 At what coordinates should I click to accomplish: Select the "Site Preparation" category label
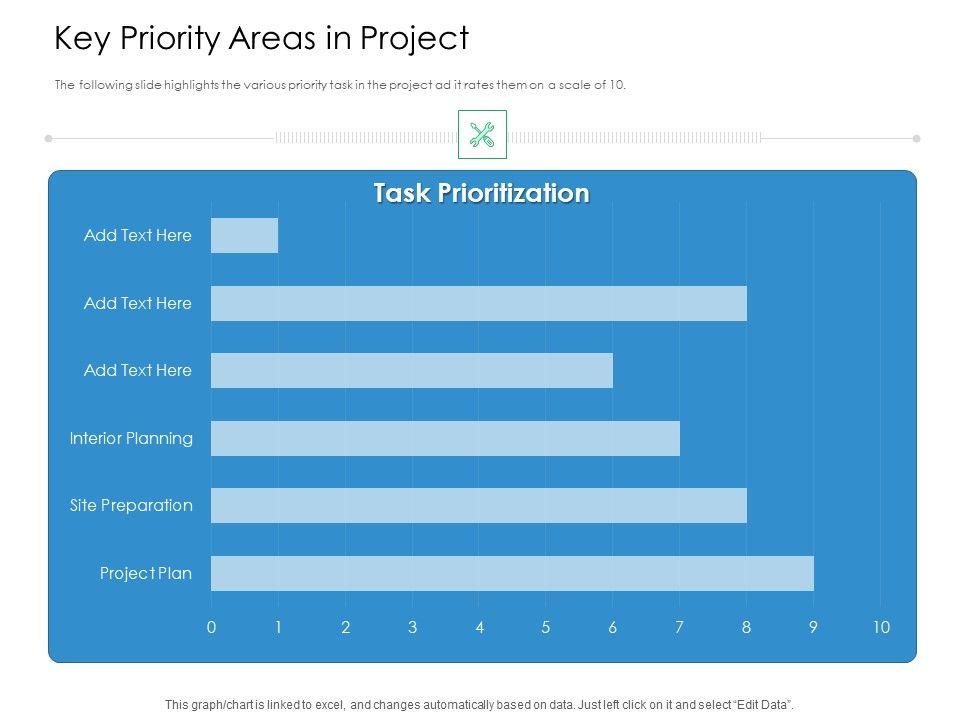pos(131,505)
